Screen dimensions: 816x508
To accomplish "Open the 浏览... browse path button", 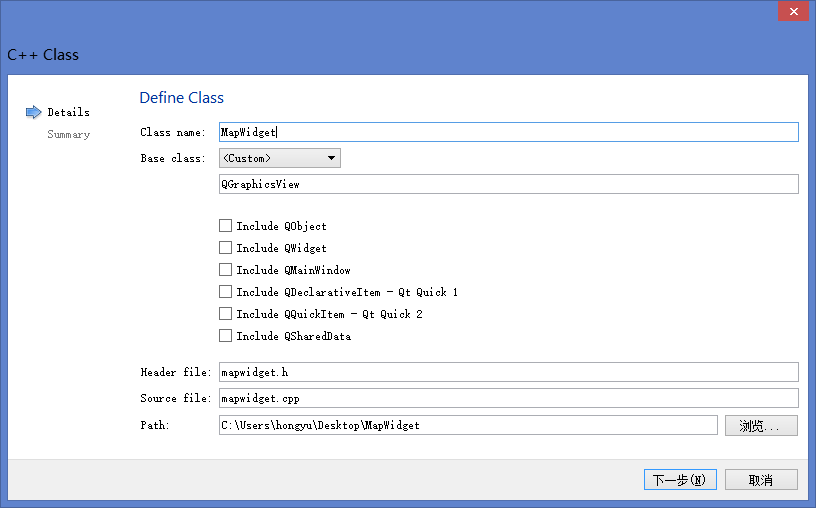I will coord(761,426).
